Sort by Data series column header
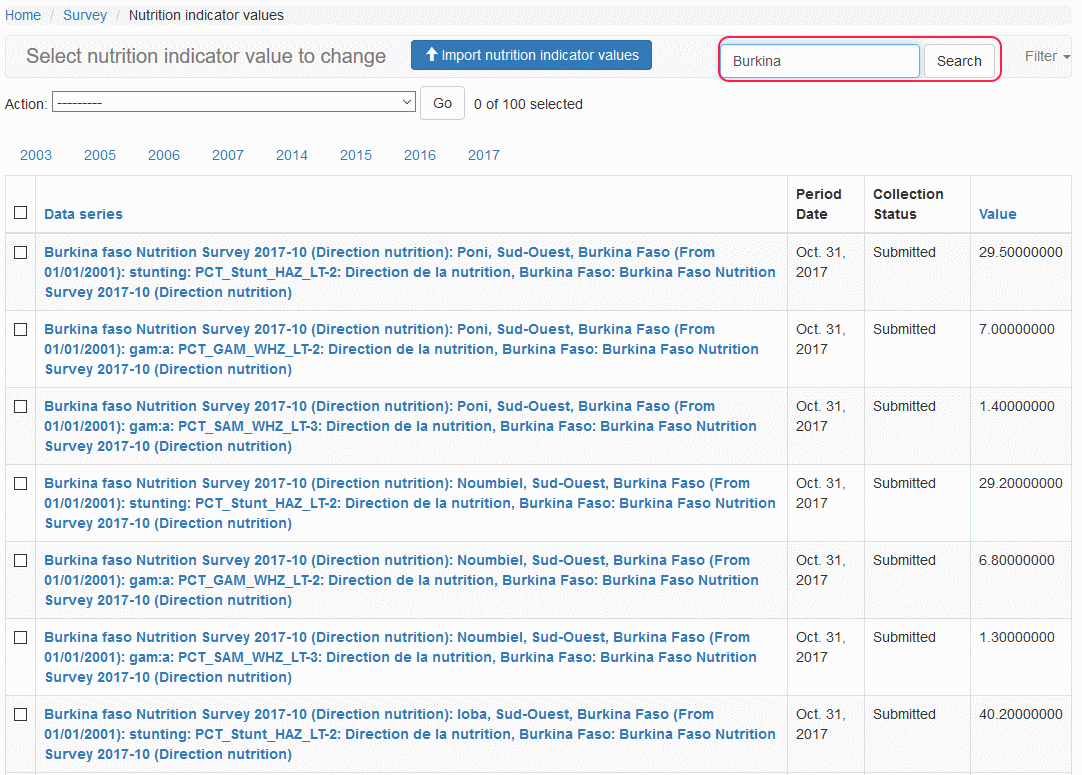The image size is (1082, 775). click(84, 214)
